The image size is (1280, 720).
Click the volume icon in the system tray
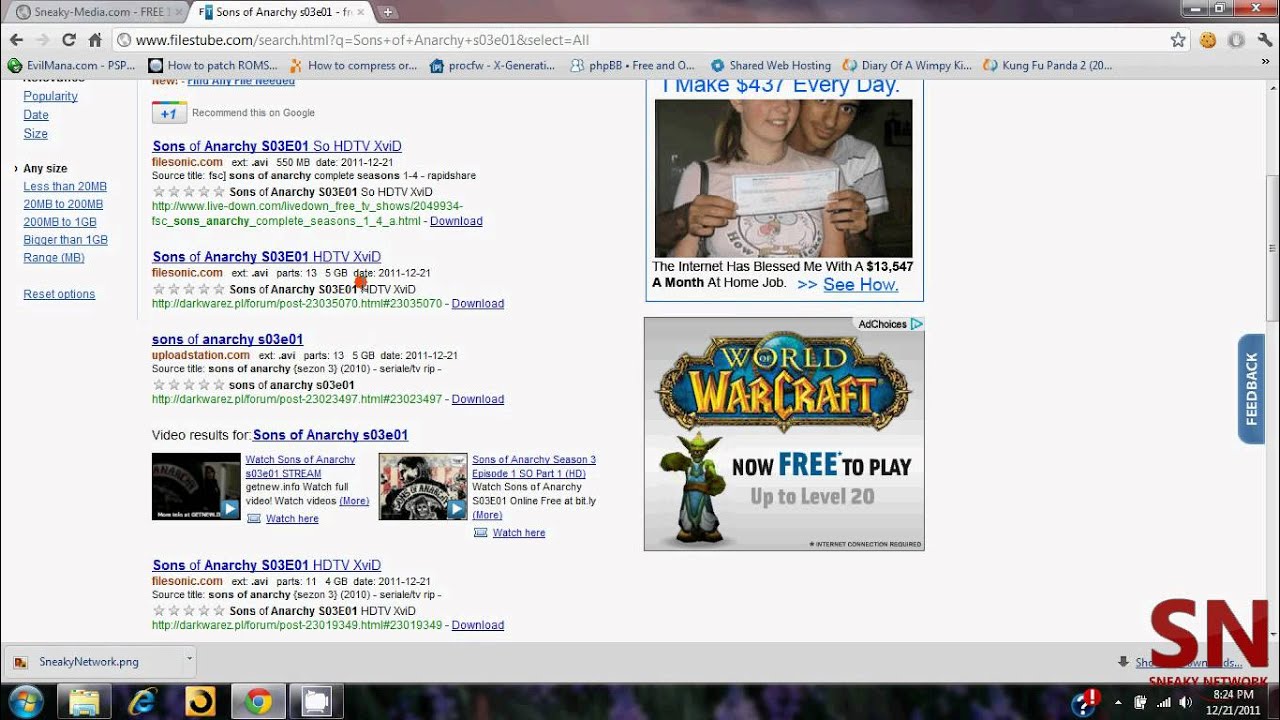point(1186,701)
